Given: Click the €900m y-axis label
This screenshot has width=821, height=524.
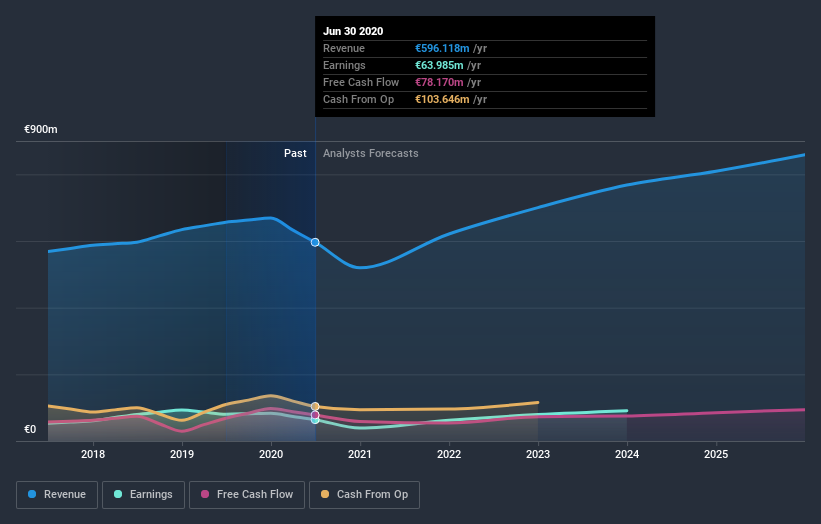Looking at the screenshot, I should [41, 129].
